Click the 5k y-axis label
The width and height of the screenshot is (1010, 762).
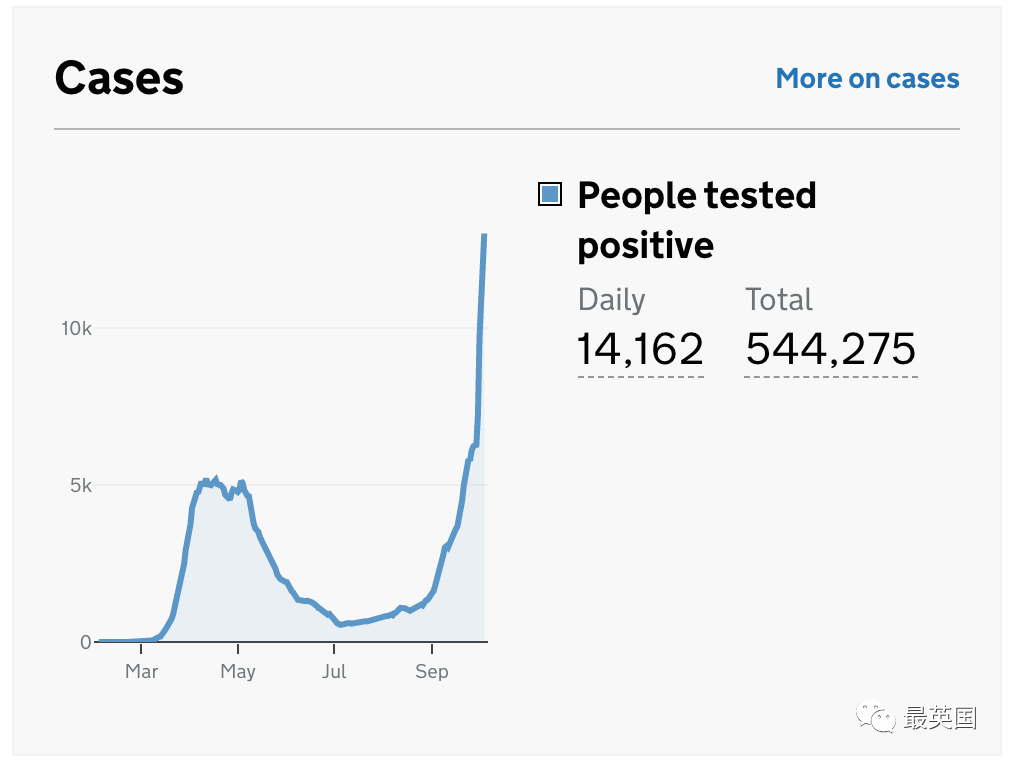[81, 485]
